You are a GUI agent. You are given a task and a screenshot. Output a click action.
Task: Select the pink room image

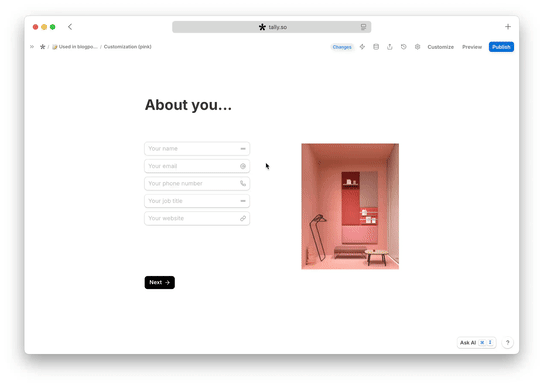(350, 206)
